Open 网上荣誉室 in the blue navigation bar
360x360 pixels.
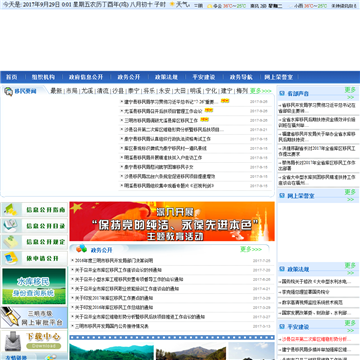(279, 77)
